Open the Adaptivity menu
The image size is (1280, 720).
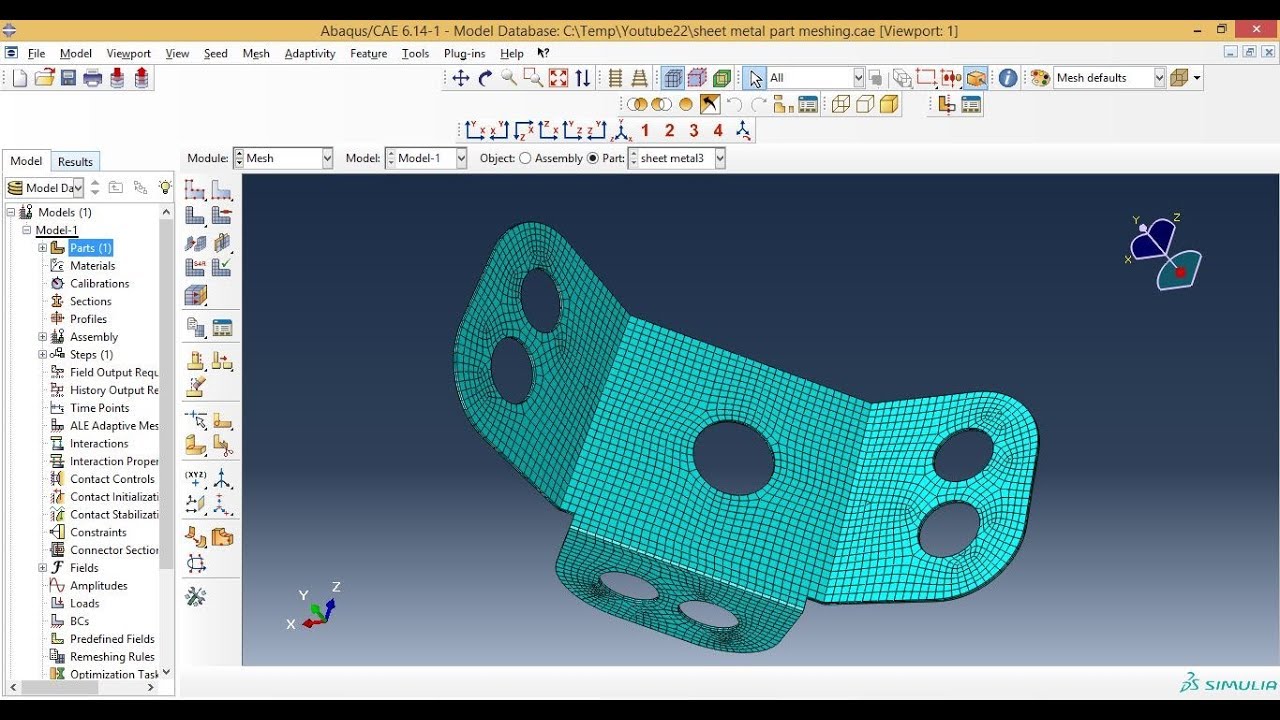[310, 53]
